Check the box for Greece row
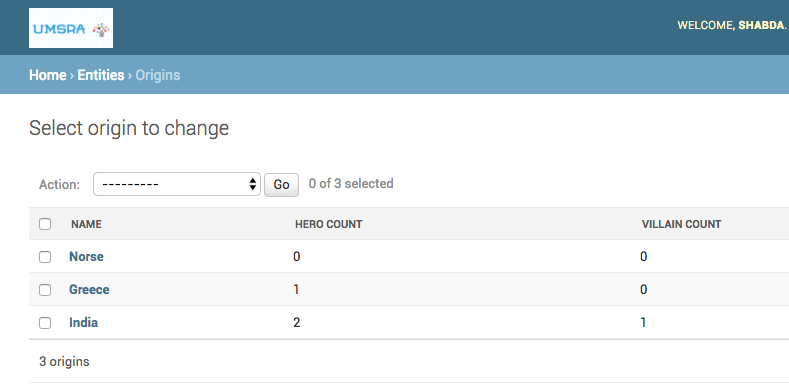Screen dimensions: 789x387 click(x=45, y=290)
